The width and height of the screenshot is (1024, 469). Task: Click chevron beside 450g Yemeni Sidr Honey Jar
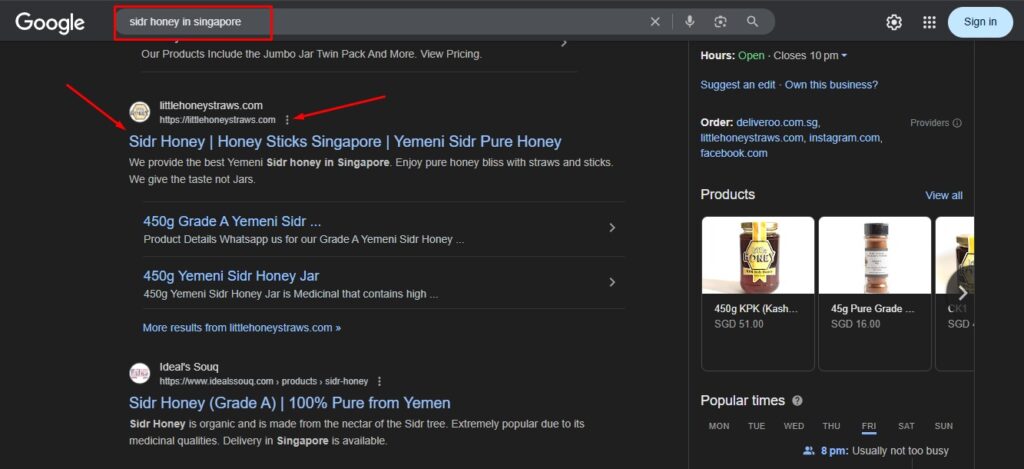pyautogui.click(x=612, y=282)
